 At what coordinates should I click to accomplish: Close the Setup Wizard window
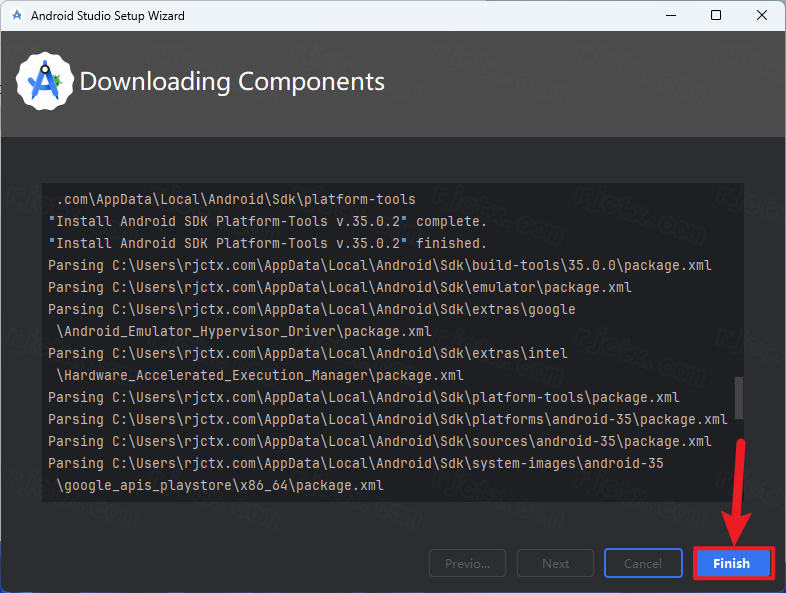point(761,16)
